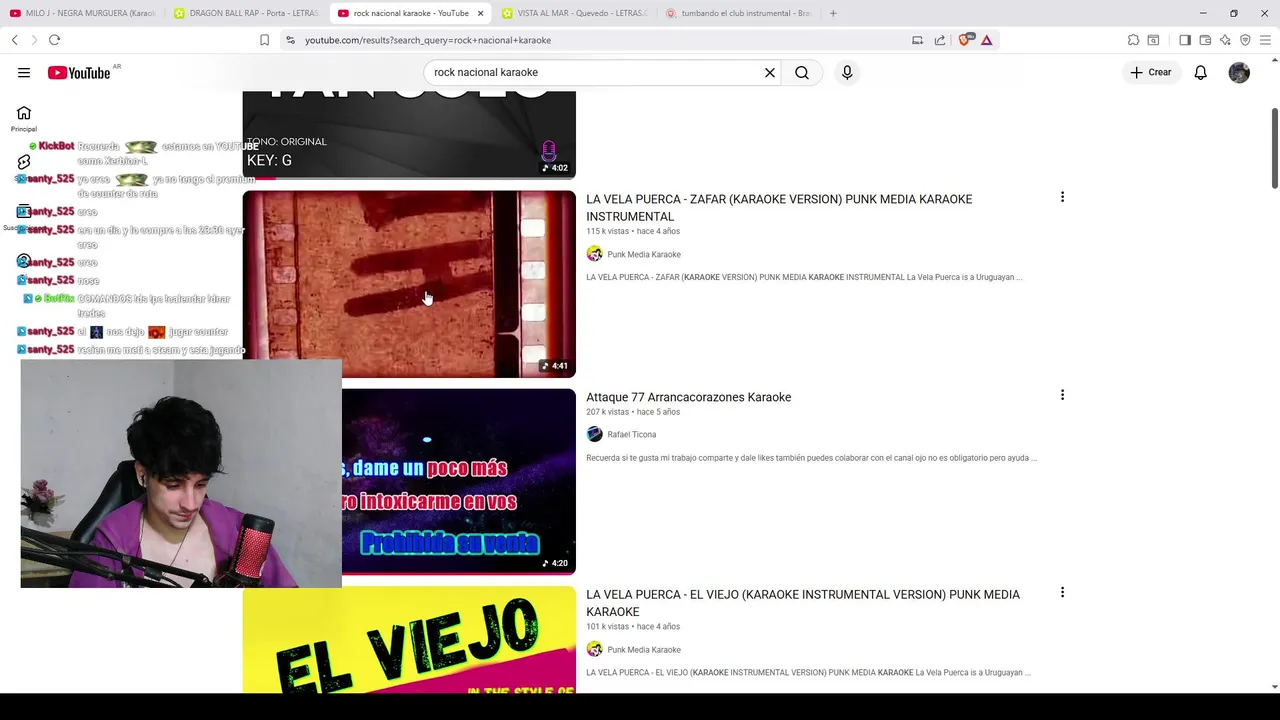
Task: Start voice search with the microphone
Action: (847, 72)
